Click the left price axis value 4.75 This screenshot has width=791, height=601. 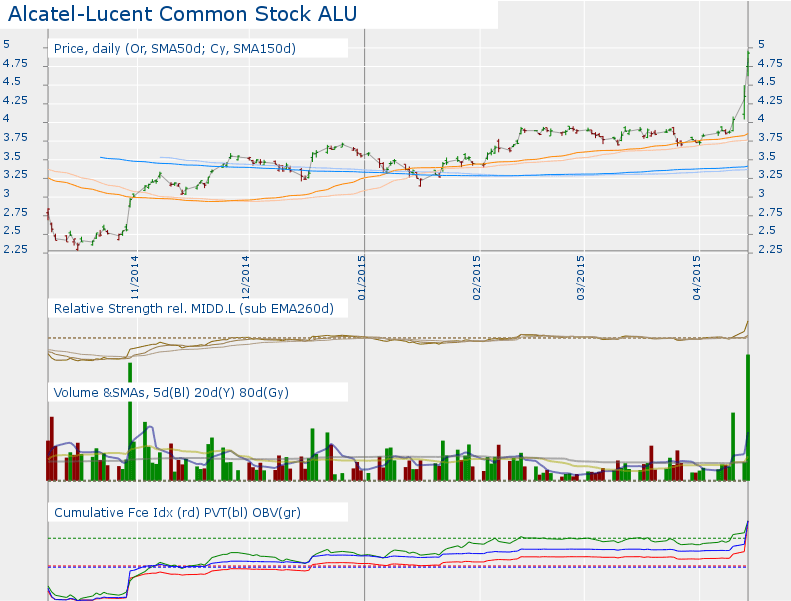point(15,64)
